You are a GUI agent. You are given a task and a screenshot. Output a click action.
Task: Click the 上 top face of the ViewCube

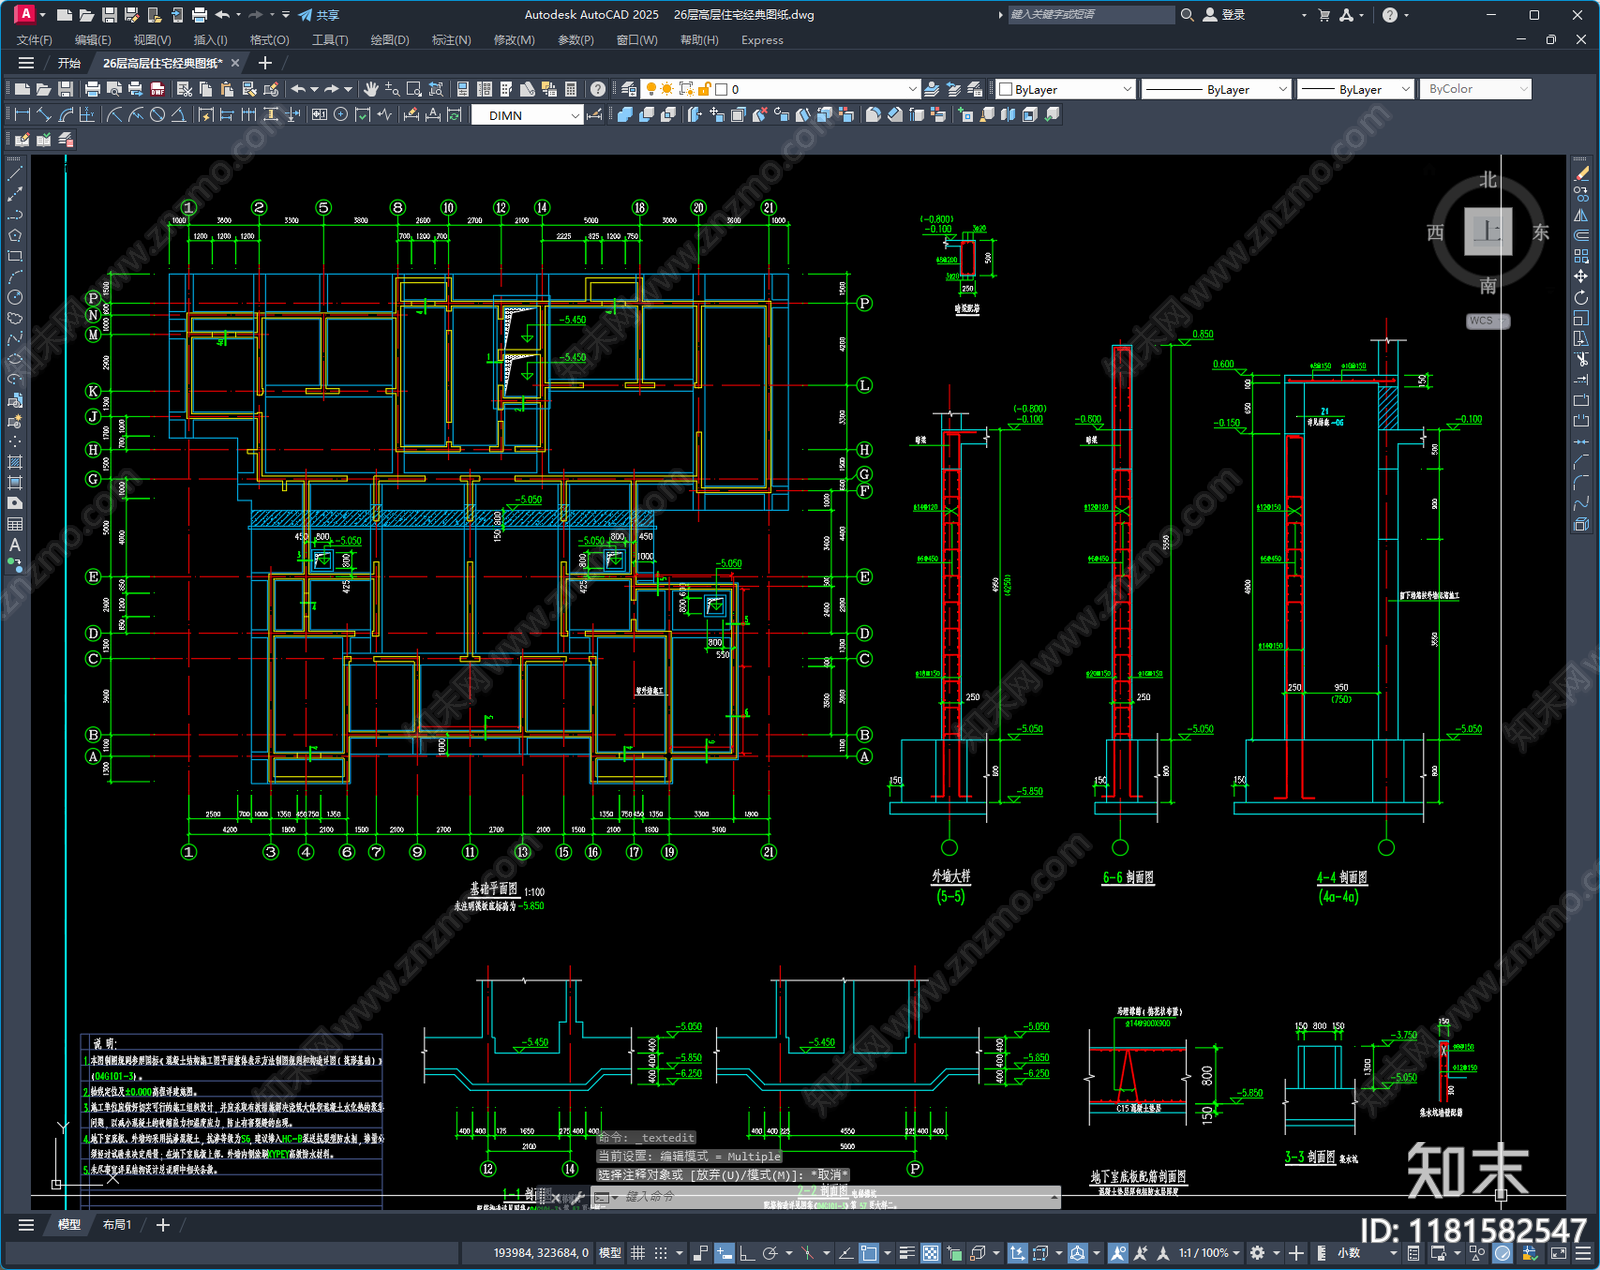tap(1488, 232)
